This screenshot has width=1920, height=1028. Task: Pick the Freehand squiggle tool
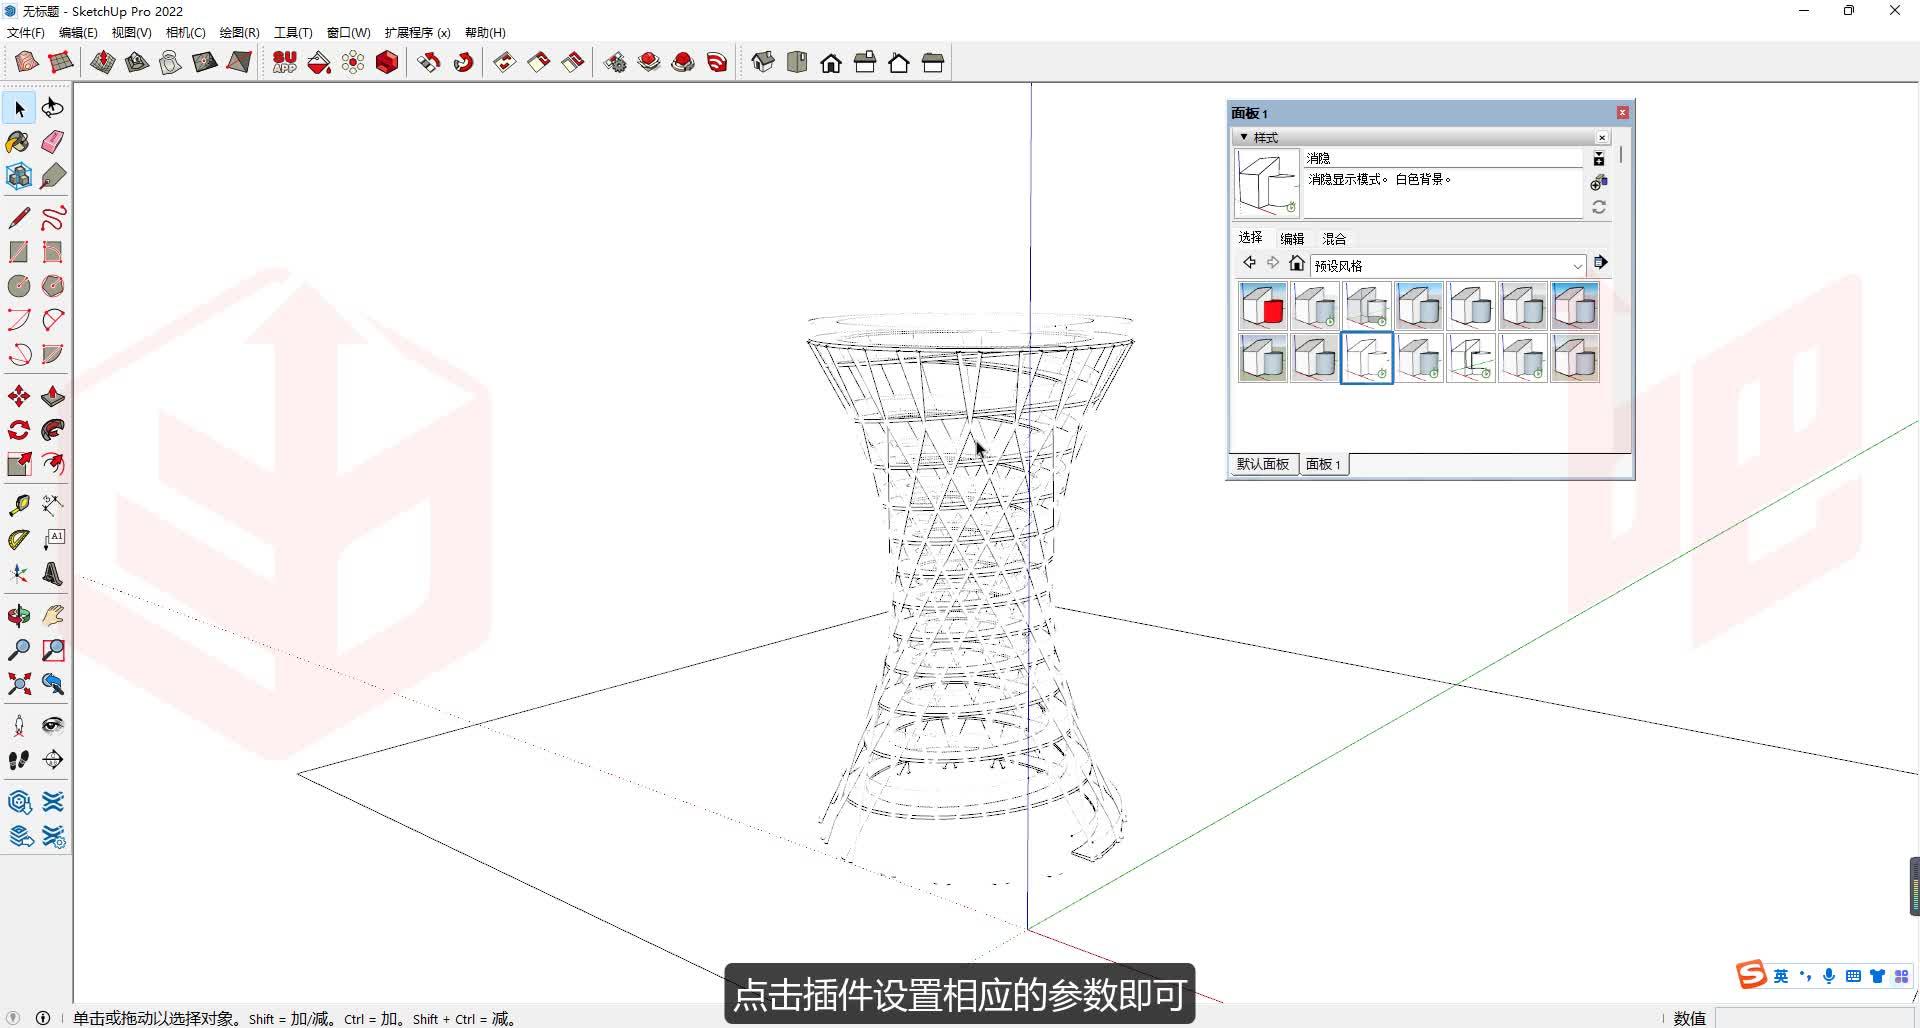(53, 217)
